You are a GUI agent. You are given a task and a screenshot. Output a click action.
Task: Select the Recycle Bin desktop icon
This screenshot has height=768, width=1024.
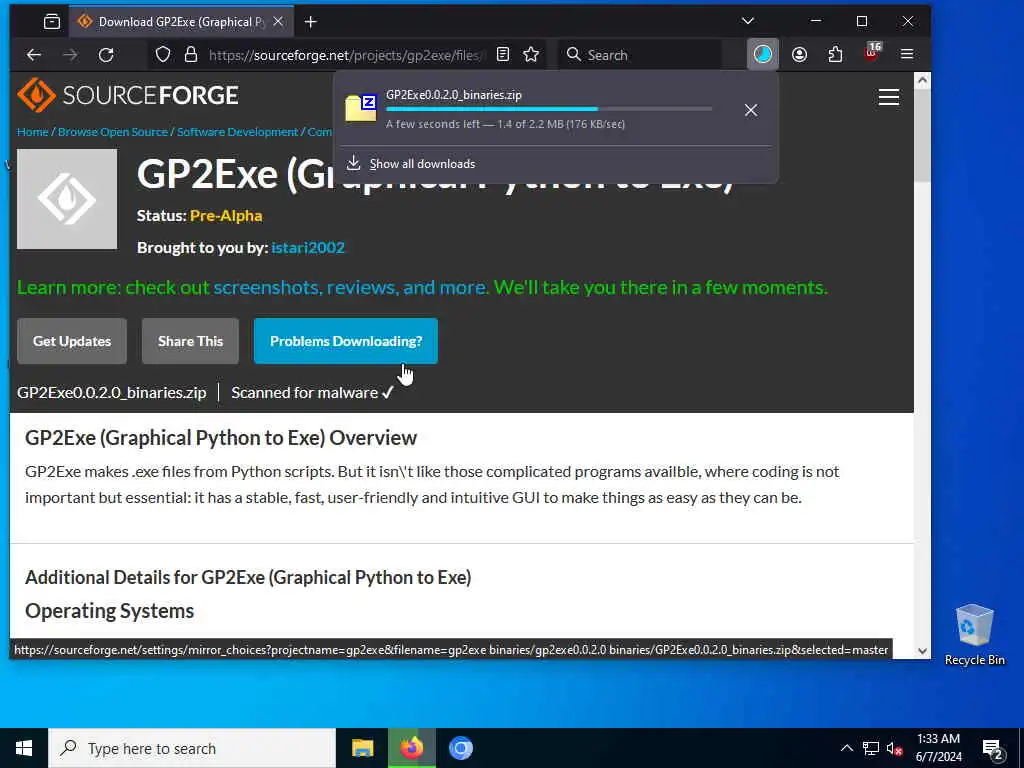(974, 634)
